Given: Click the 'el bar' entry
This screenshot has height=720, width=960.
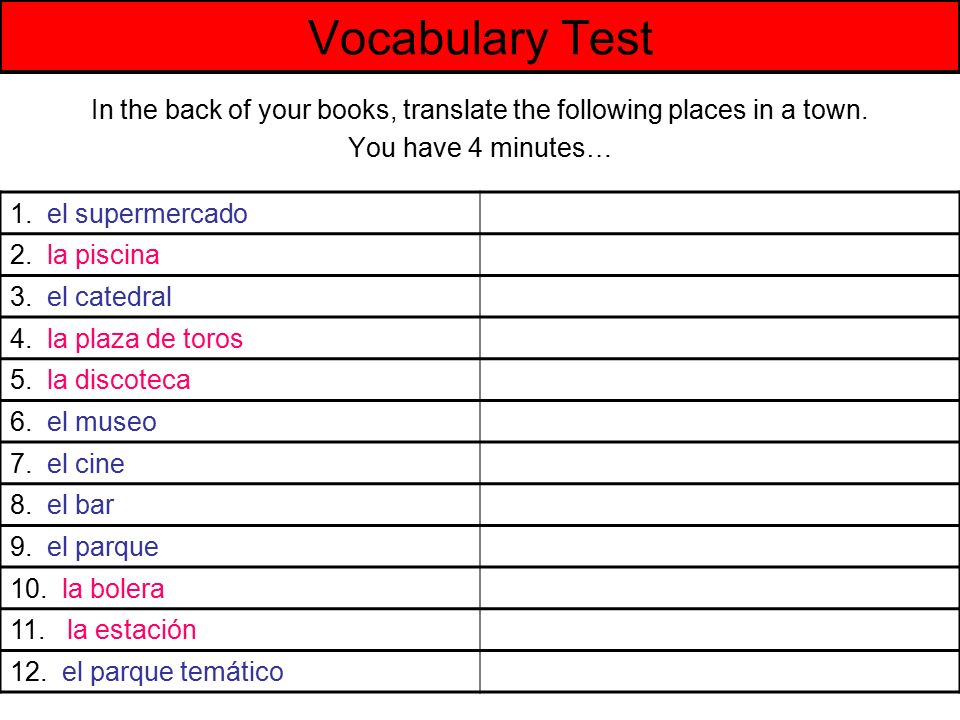Looking at the screenshot, I should (x=80, y=505).
